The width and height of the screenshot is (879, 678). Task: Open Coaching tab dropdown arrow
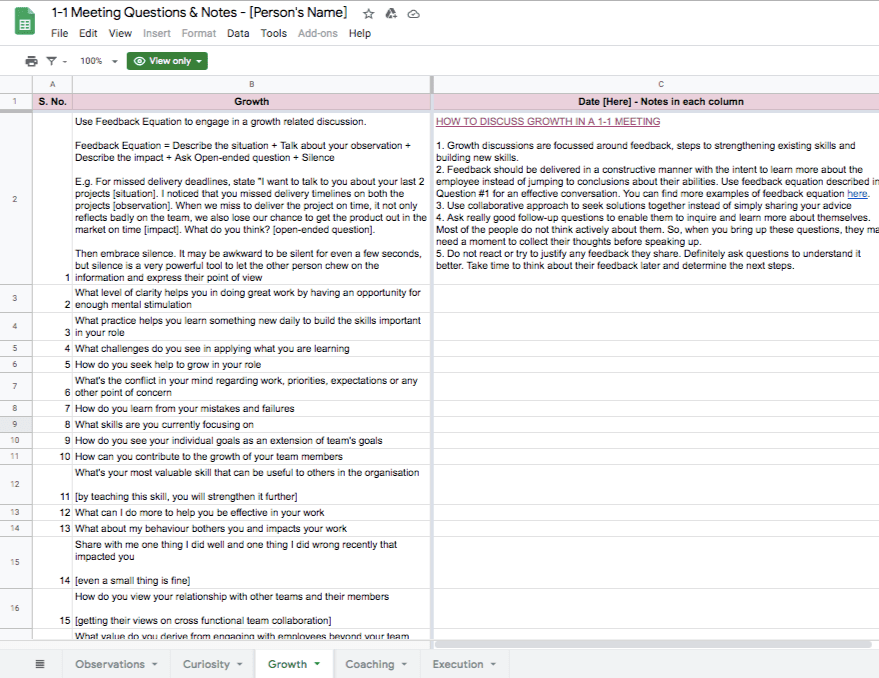click(404, 664)
